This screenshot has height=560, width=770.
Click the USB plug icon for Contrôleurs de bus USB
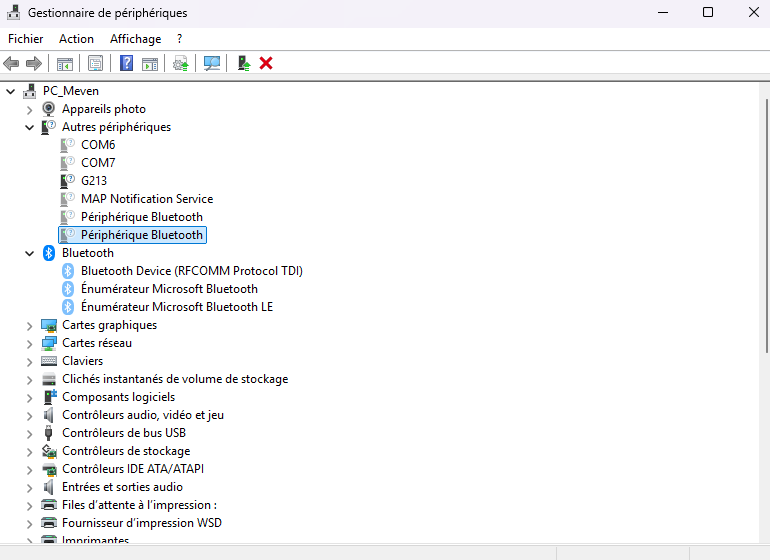pyautogui.click(x=49, y=433)
